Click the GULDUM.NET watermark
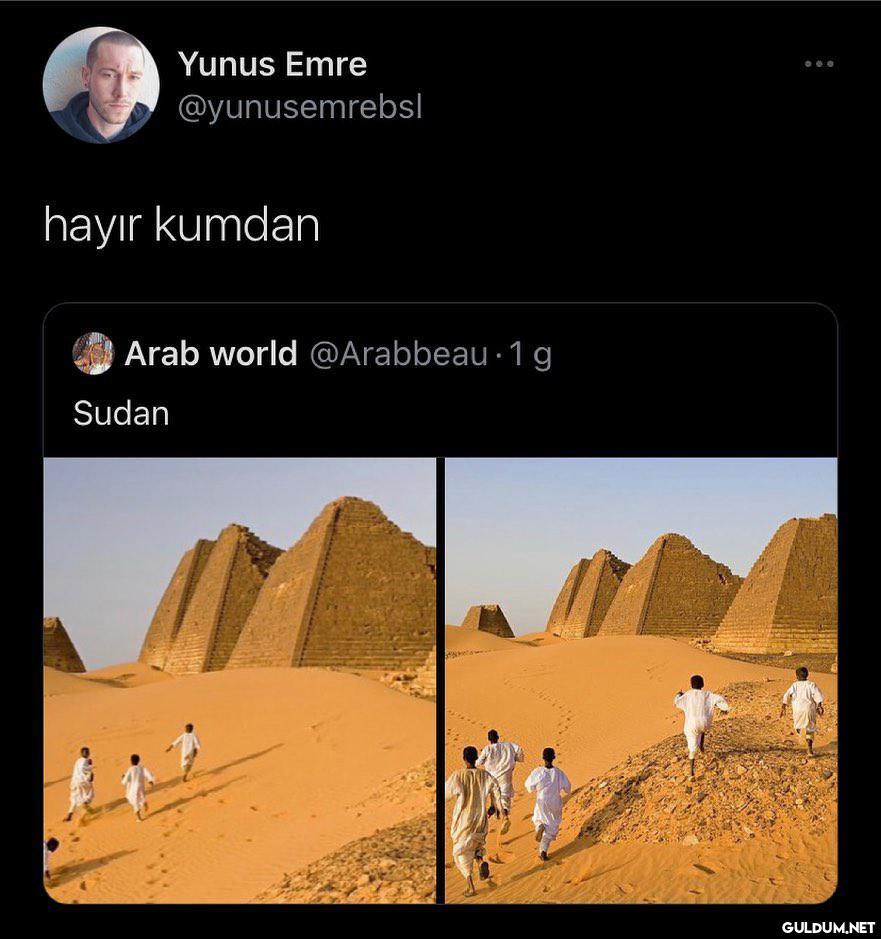 click(828, 928)
